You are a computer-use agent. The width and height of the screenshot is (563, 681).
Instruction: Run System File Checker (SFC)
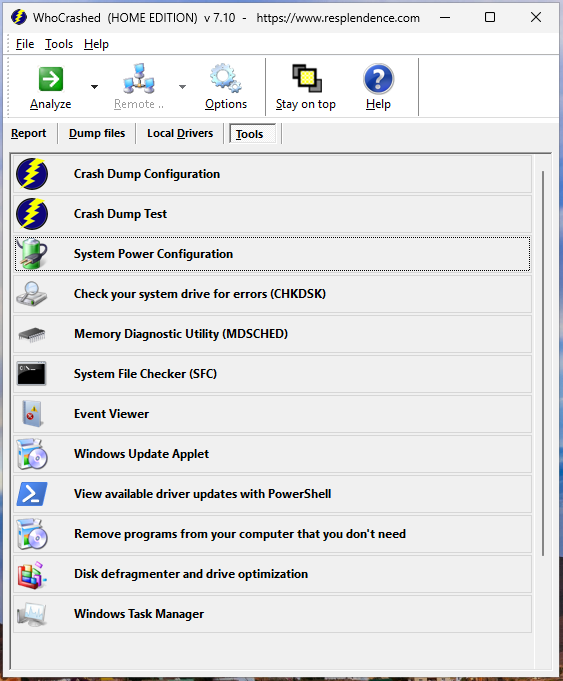146,374
